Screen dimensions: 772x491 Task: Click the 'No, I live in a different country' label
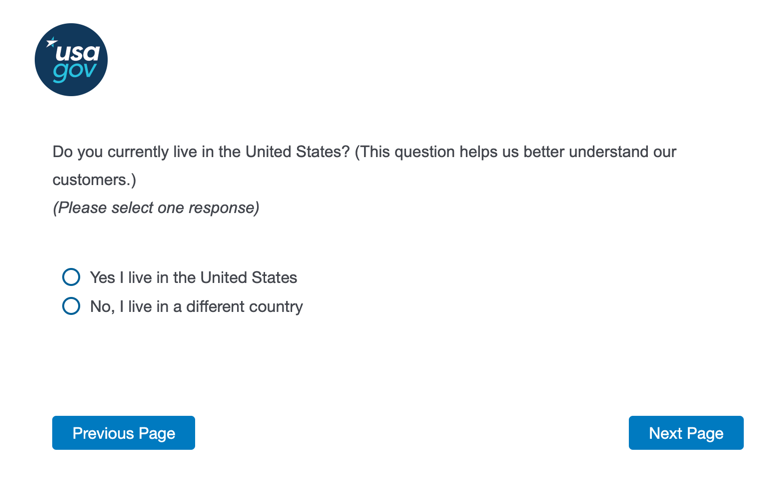196,306
